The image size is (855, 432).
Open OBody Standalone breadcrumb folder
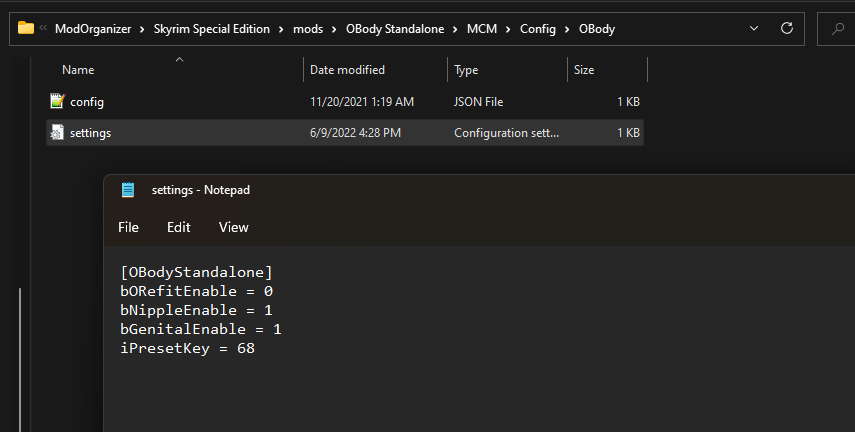click(x=395, y=29)
